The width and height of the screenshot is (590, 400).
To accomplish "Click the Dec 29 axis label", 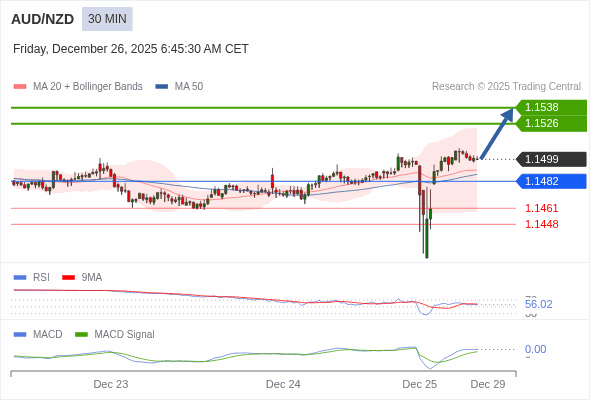I will (x=488, y=384).
